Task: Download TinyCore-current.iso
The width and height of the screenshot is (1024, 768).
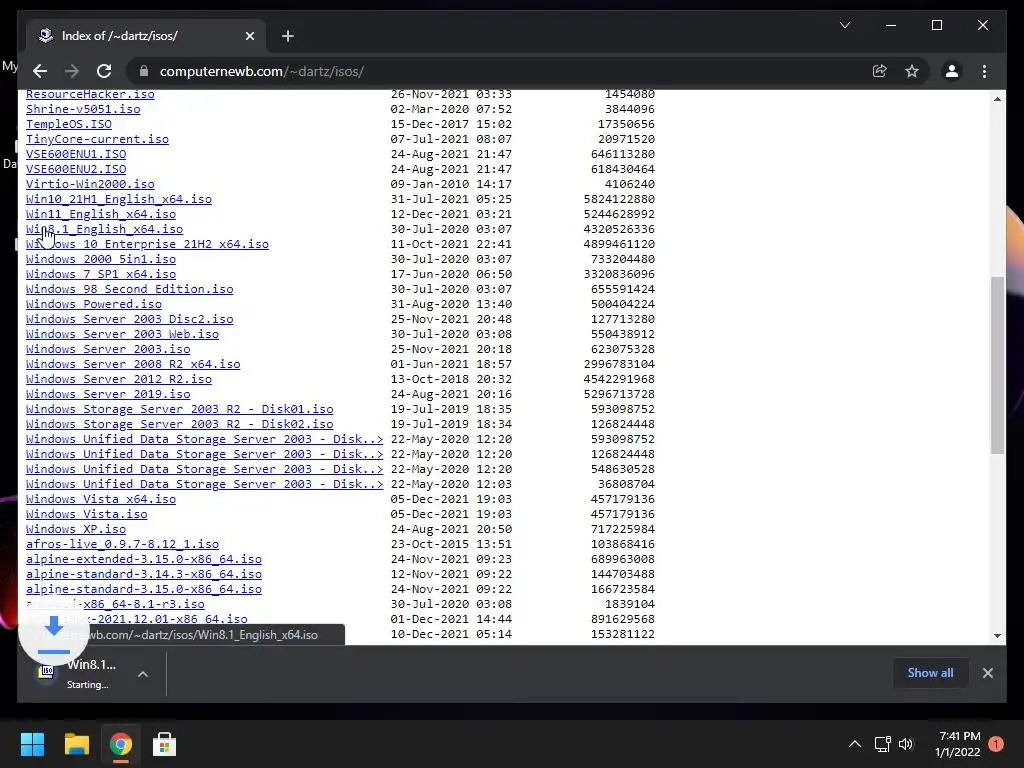Action: click(x=97, y=139)
